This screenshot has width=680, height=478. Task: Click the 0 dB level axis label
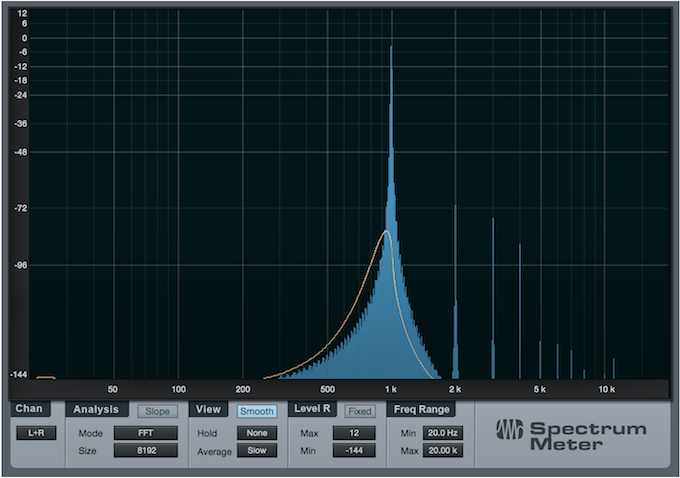24,38
